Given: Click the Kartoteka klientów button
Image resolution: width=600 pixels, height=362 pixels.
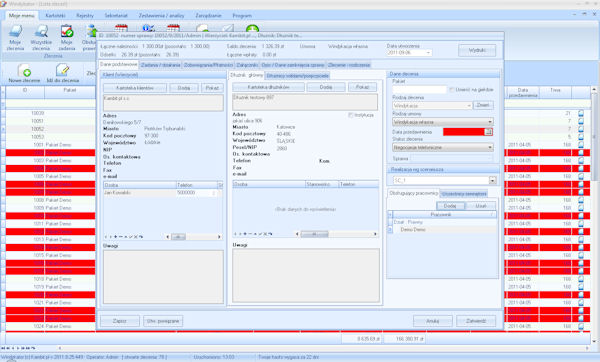Looking at the screenshot, I should coord(135,88).
